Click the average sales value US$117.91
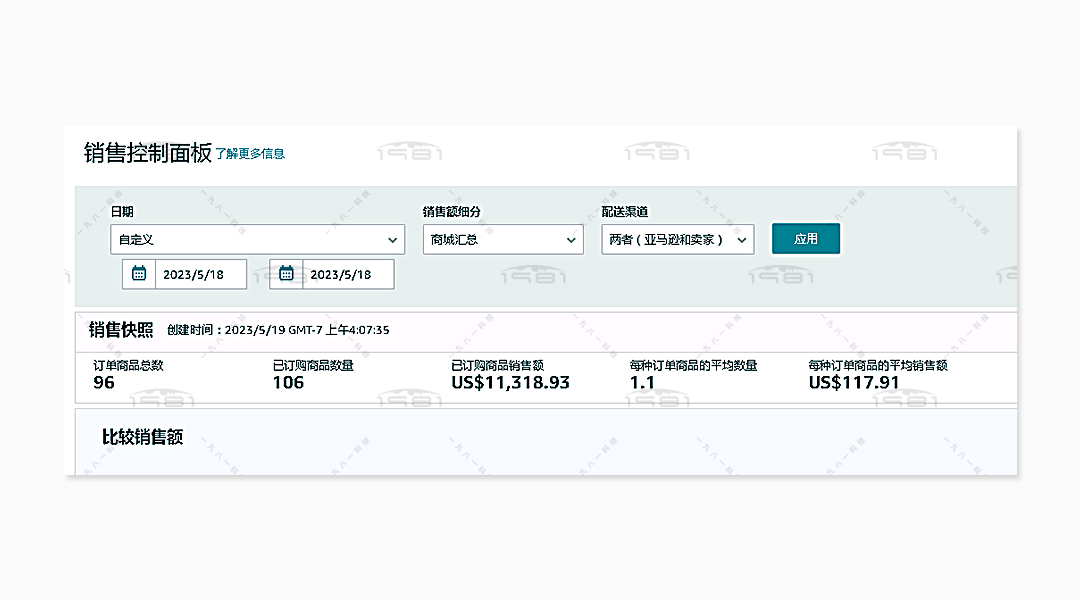Image resolution: width=1080 pixels, height=600 pixels. point(853,383)
